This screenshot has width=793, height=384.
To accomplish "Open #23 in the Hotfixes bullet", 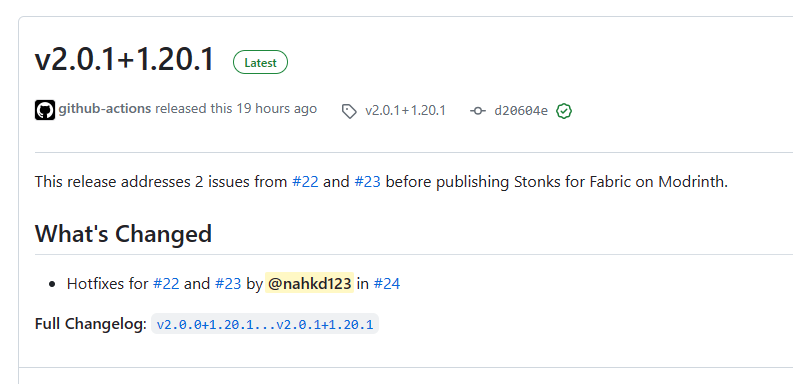I will pos(228,284).
